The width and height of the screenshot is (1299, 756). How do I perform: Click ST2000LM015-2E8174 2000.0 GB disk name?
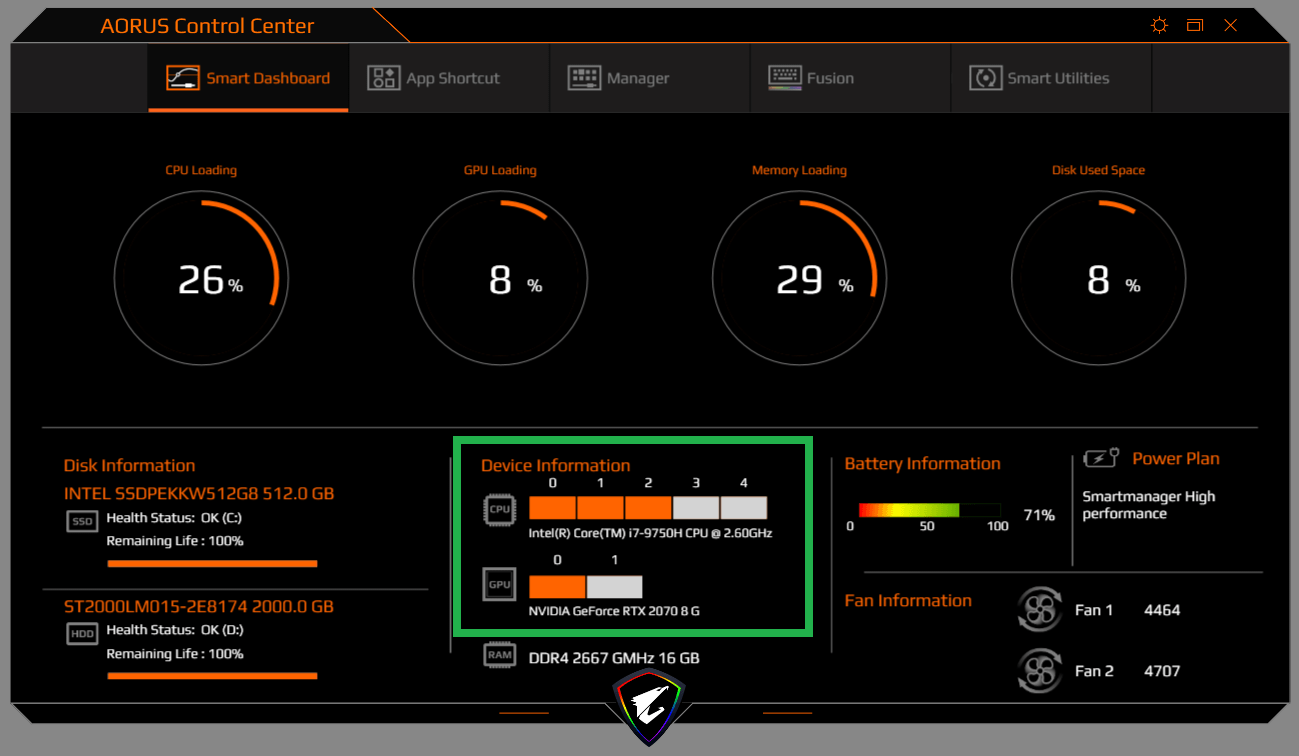[x=199, y=606]
